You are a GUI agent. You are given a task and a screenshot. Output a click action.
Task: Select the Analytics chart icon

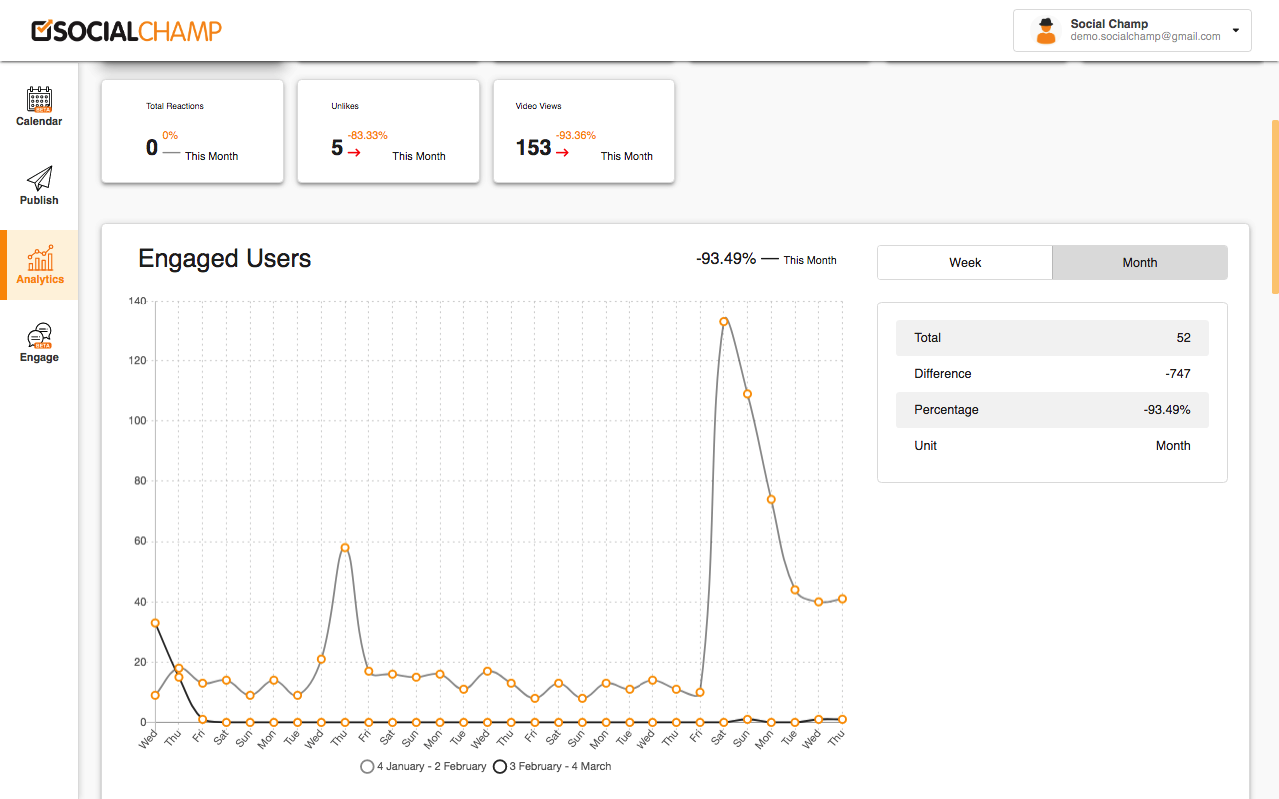point(40,259)
